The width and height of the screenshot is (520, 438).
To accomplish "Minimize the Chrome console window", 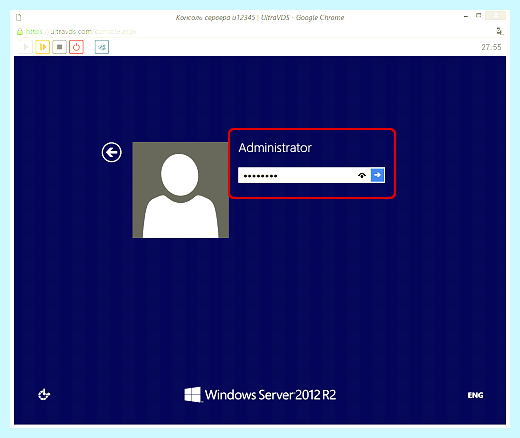I will pyautogui.click(x=466, y=16).
